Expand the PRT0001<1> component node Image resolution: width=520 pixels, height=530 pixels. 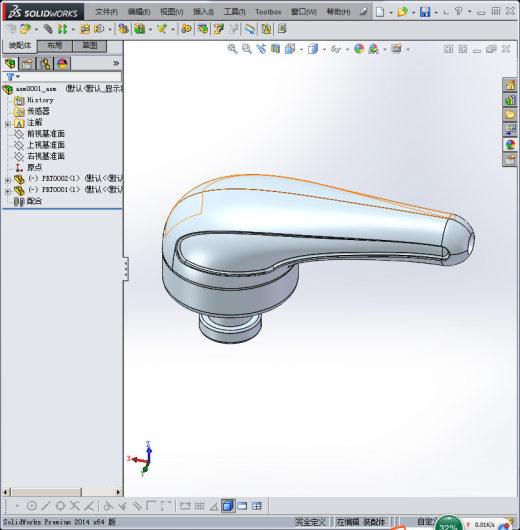click(x=8, y=191)
